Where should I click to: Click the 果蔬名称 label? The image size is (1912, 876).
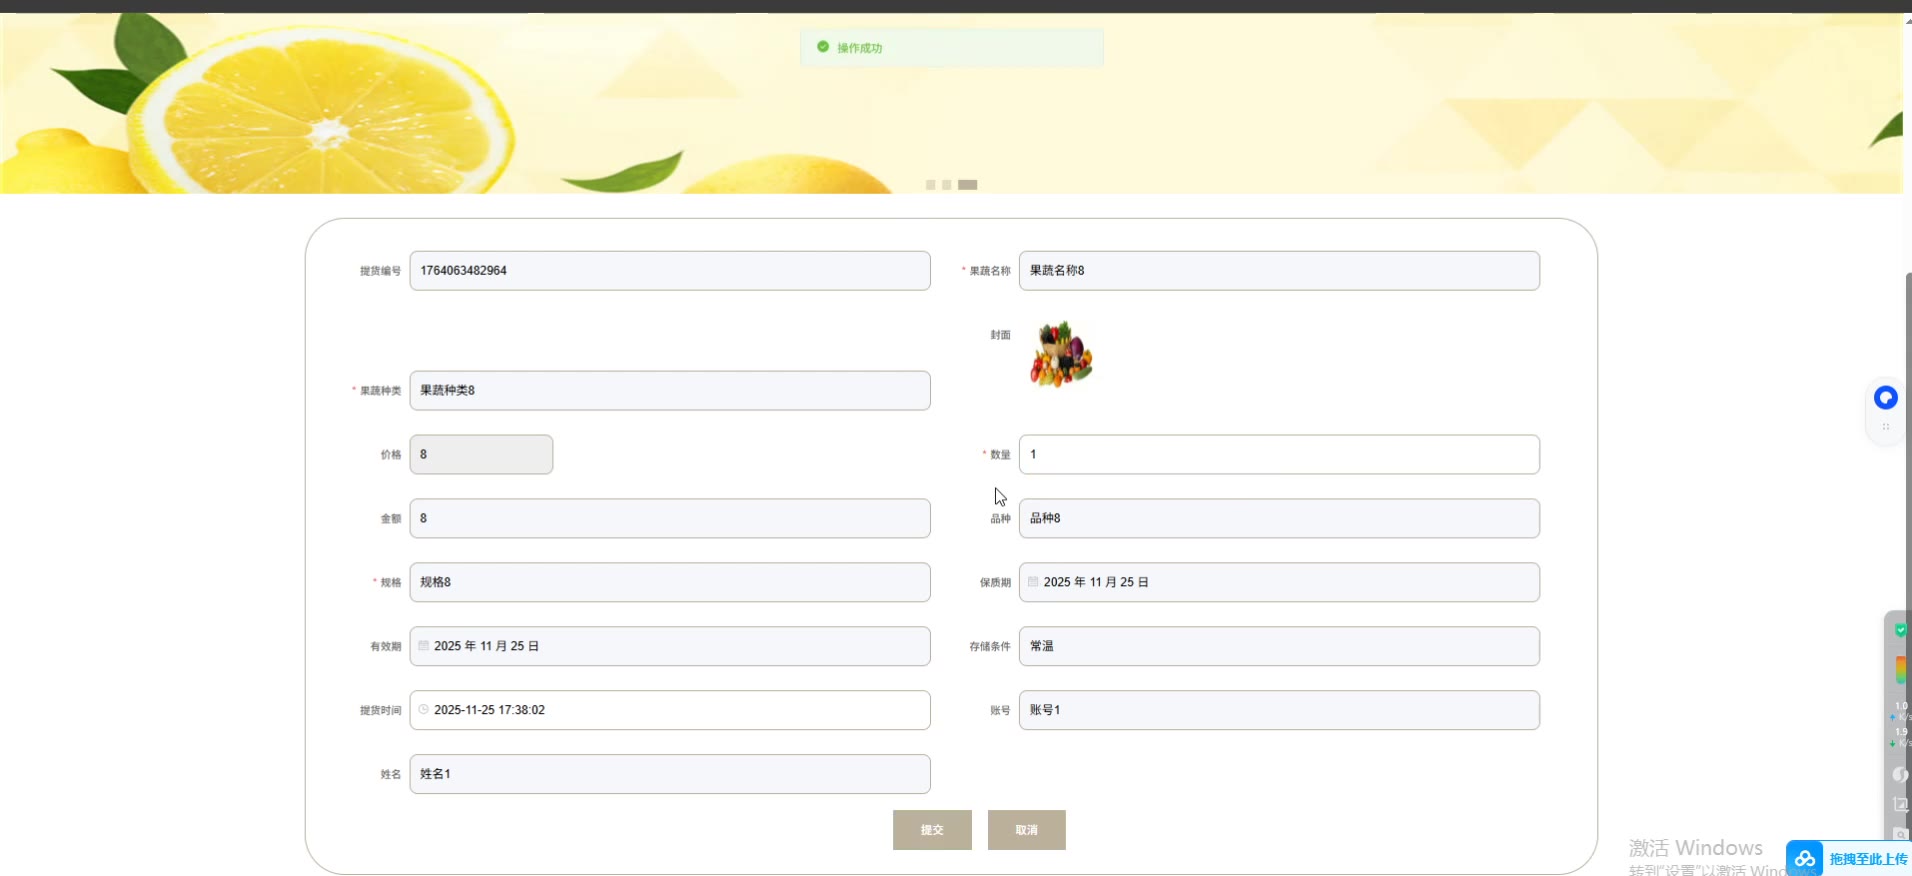(990, 271)
